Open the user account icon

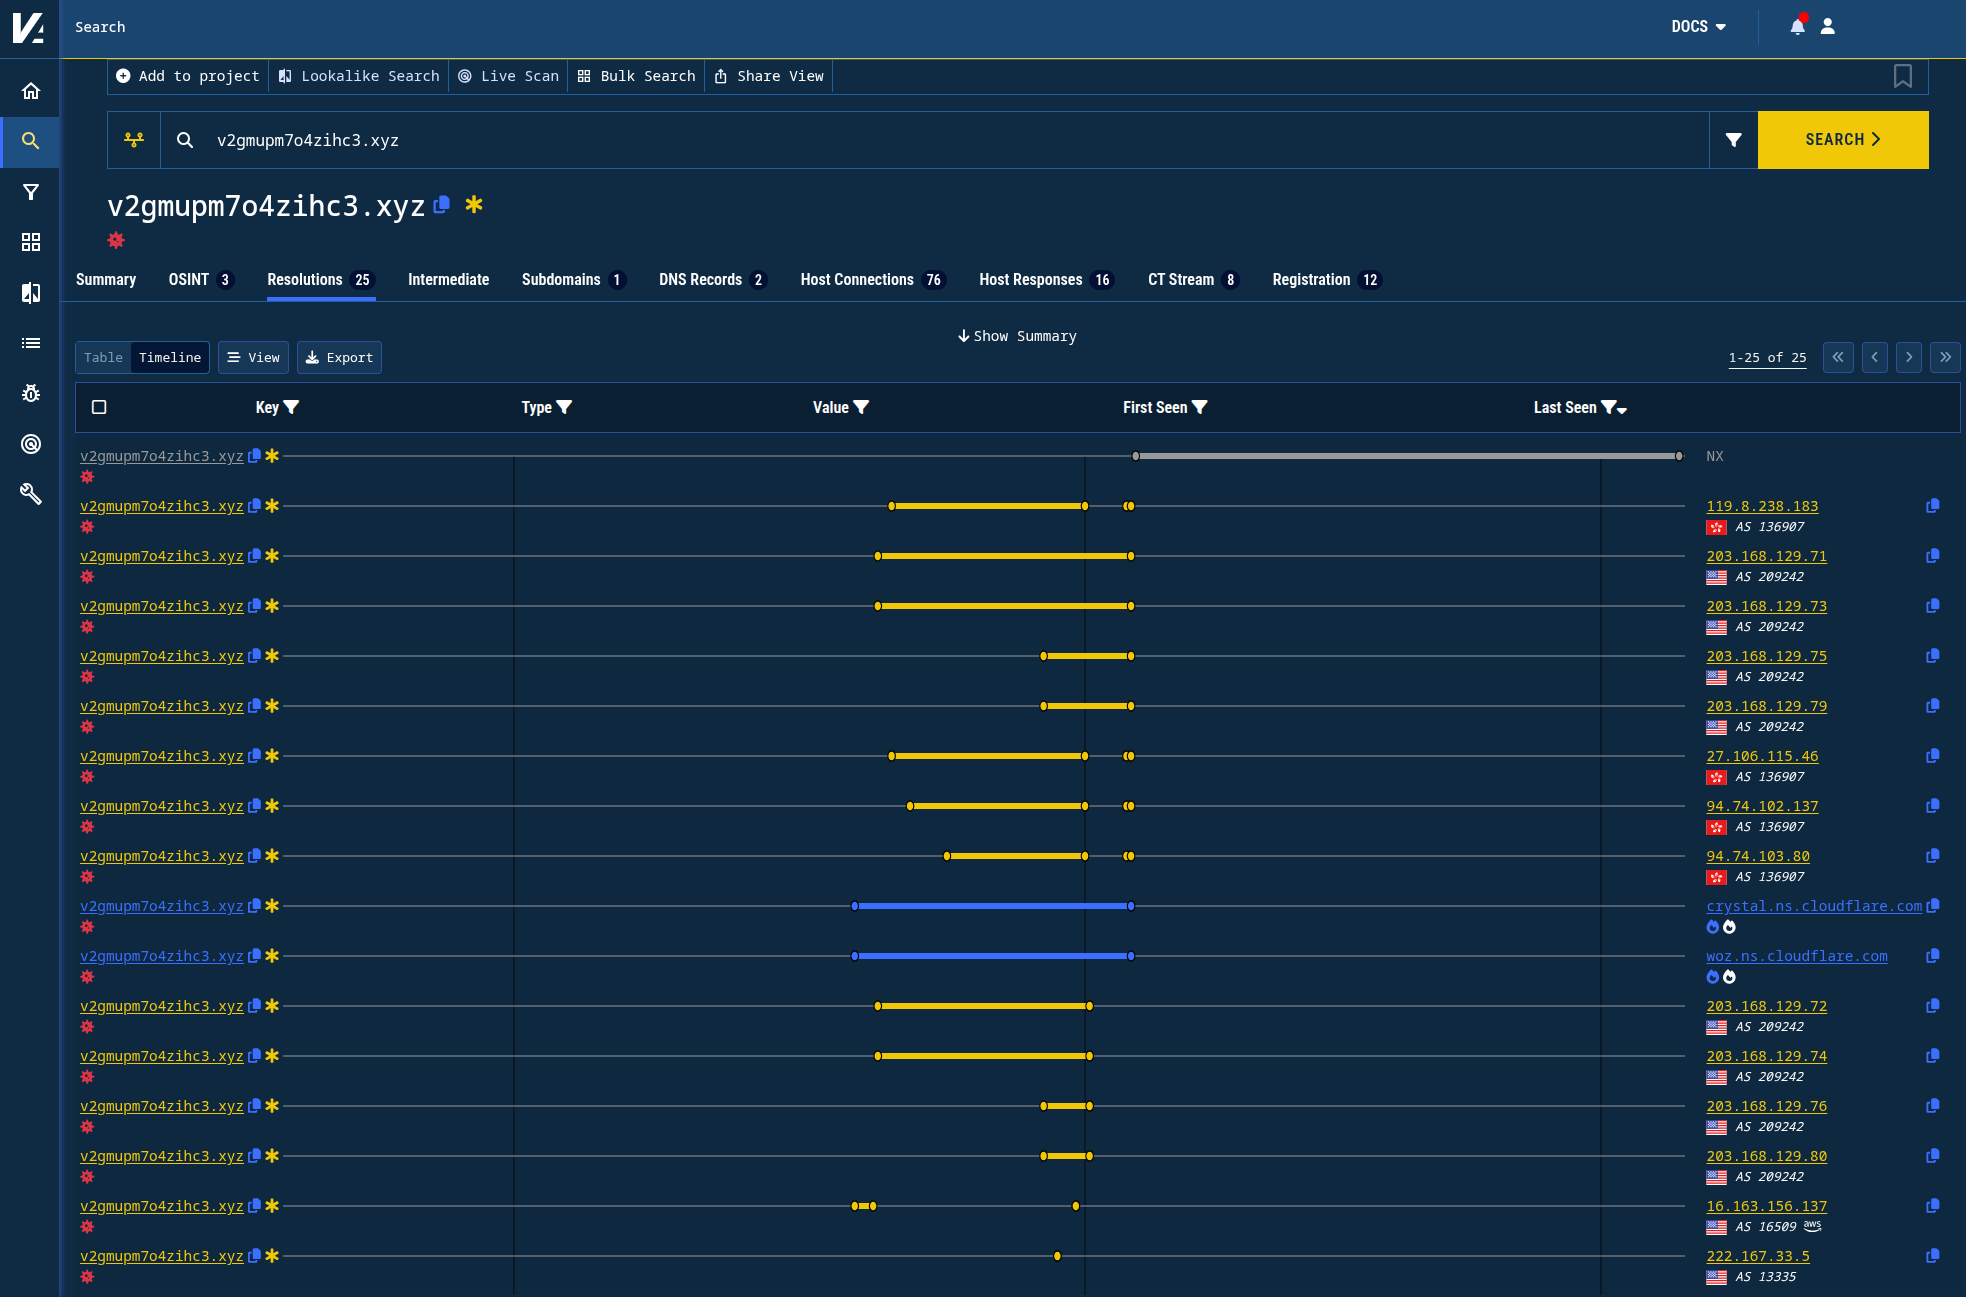1827,26
